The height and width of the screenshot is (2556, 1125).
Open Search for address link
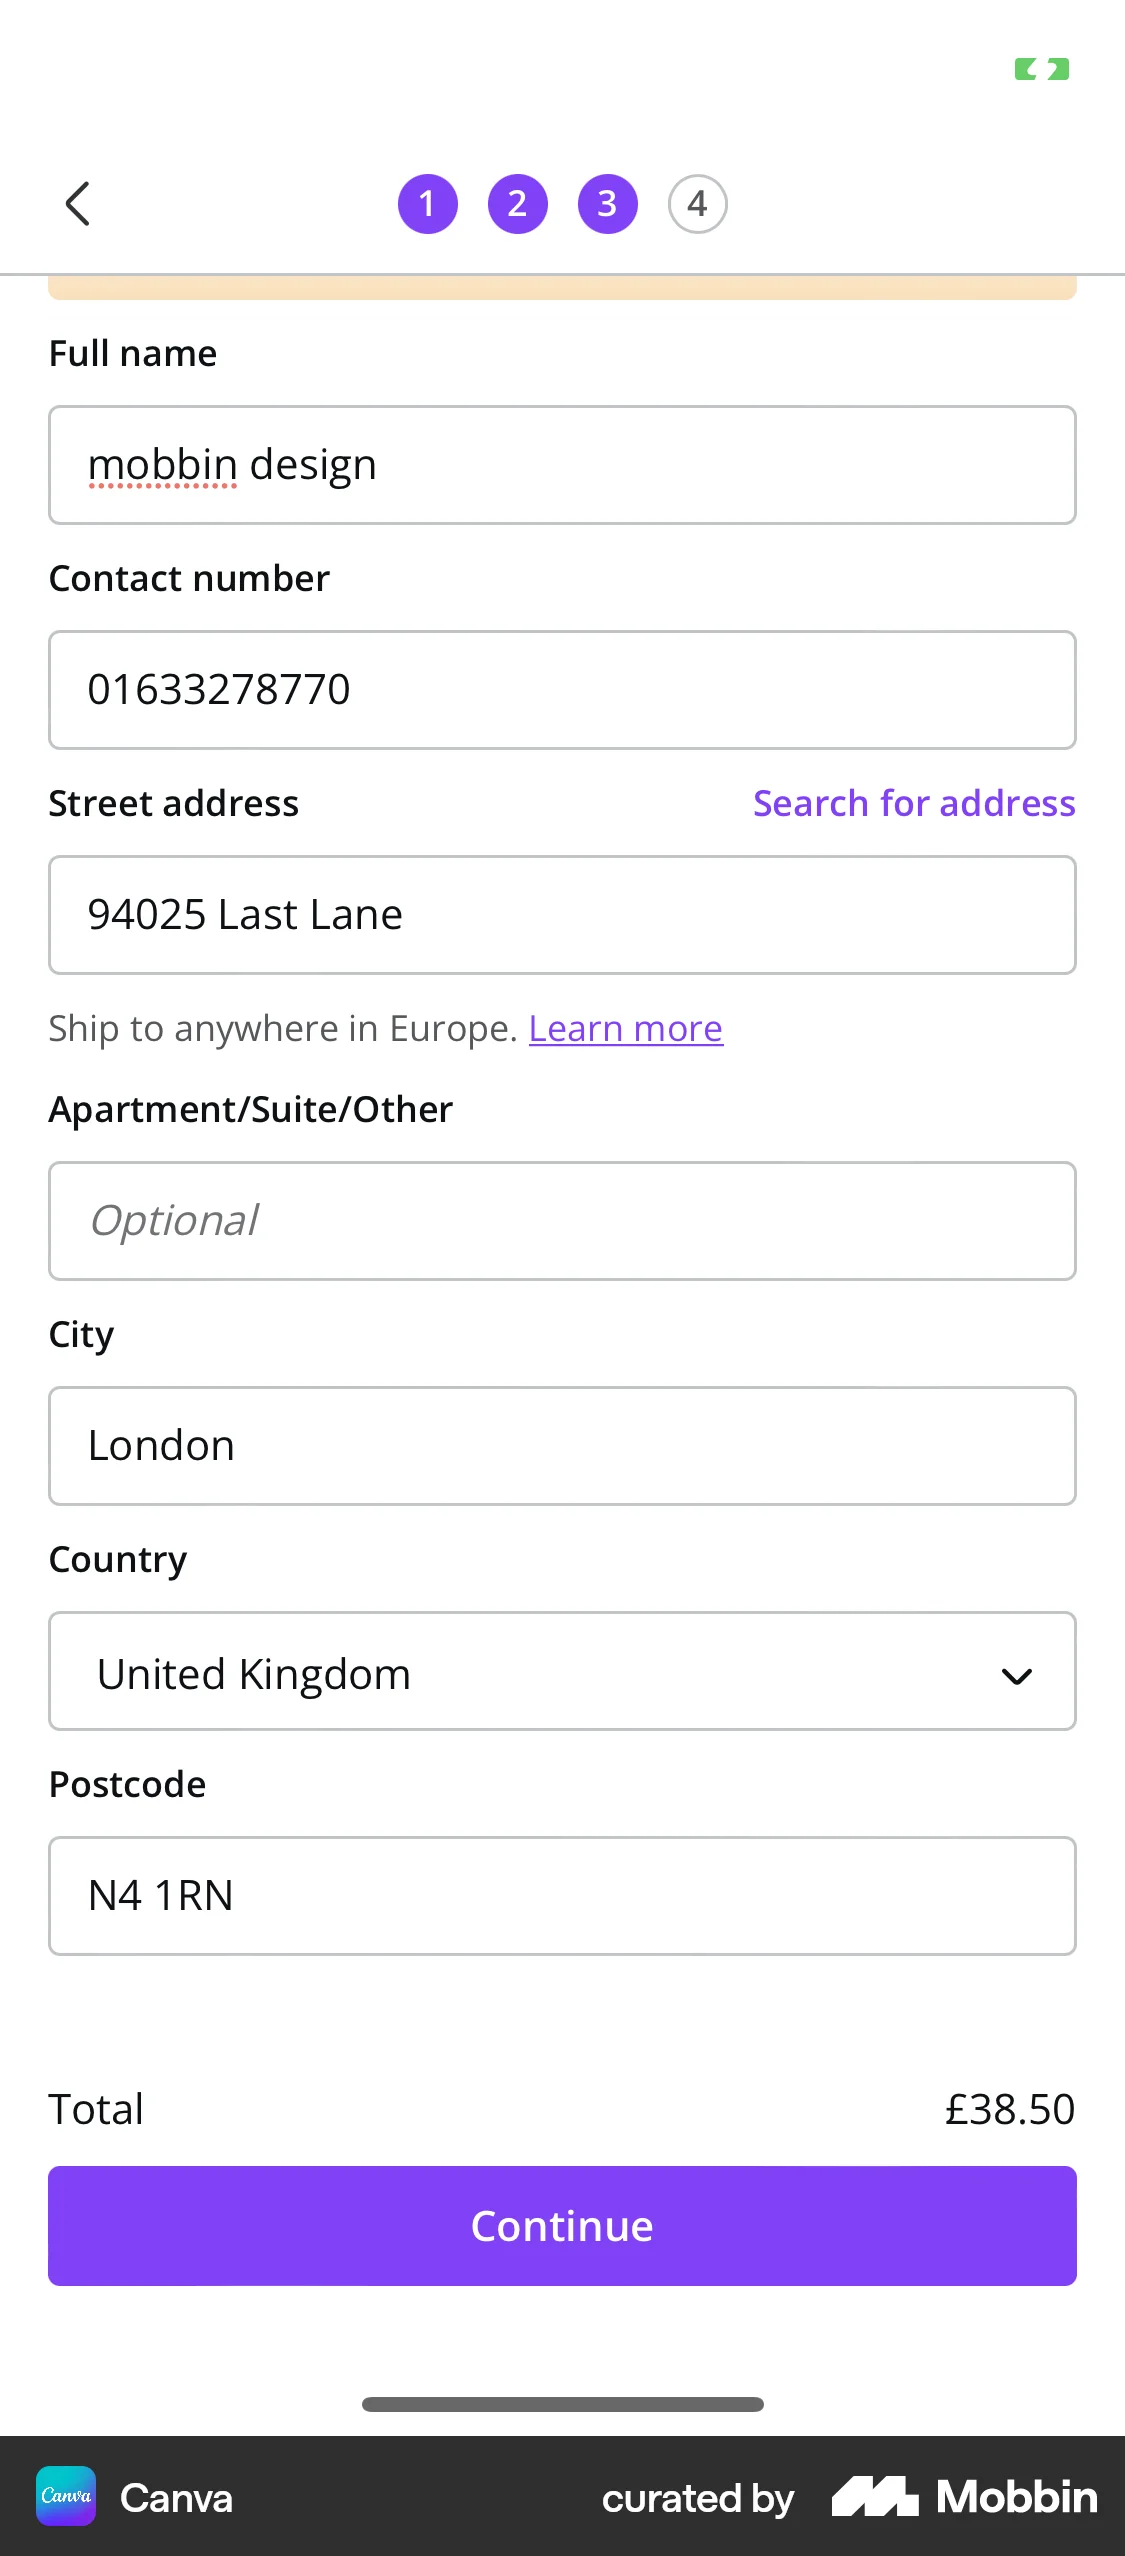coord(914,803)
